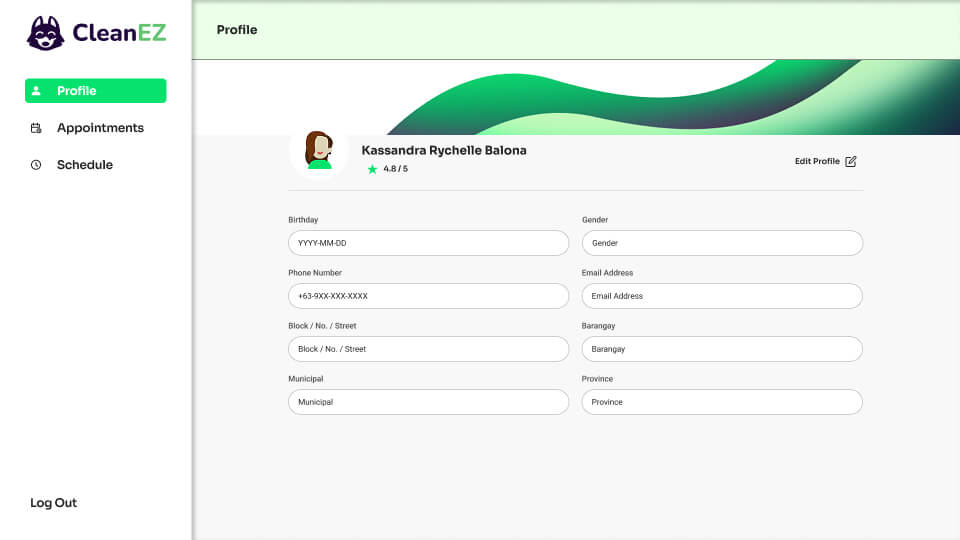Select the Block / No. / Street field
Screen dimensions: 960x540
pyautogui.click(x=429, y=349)
